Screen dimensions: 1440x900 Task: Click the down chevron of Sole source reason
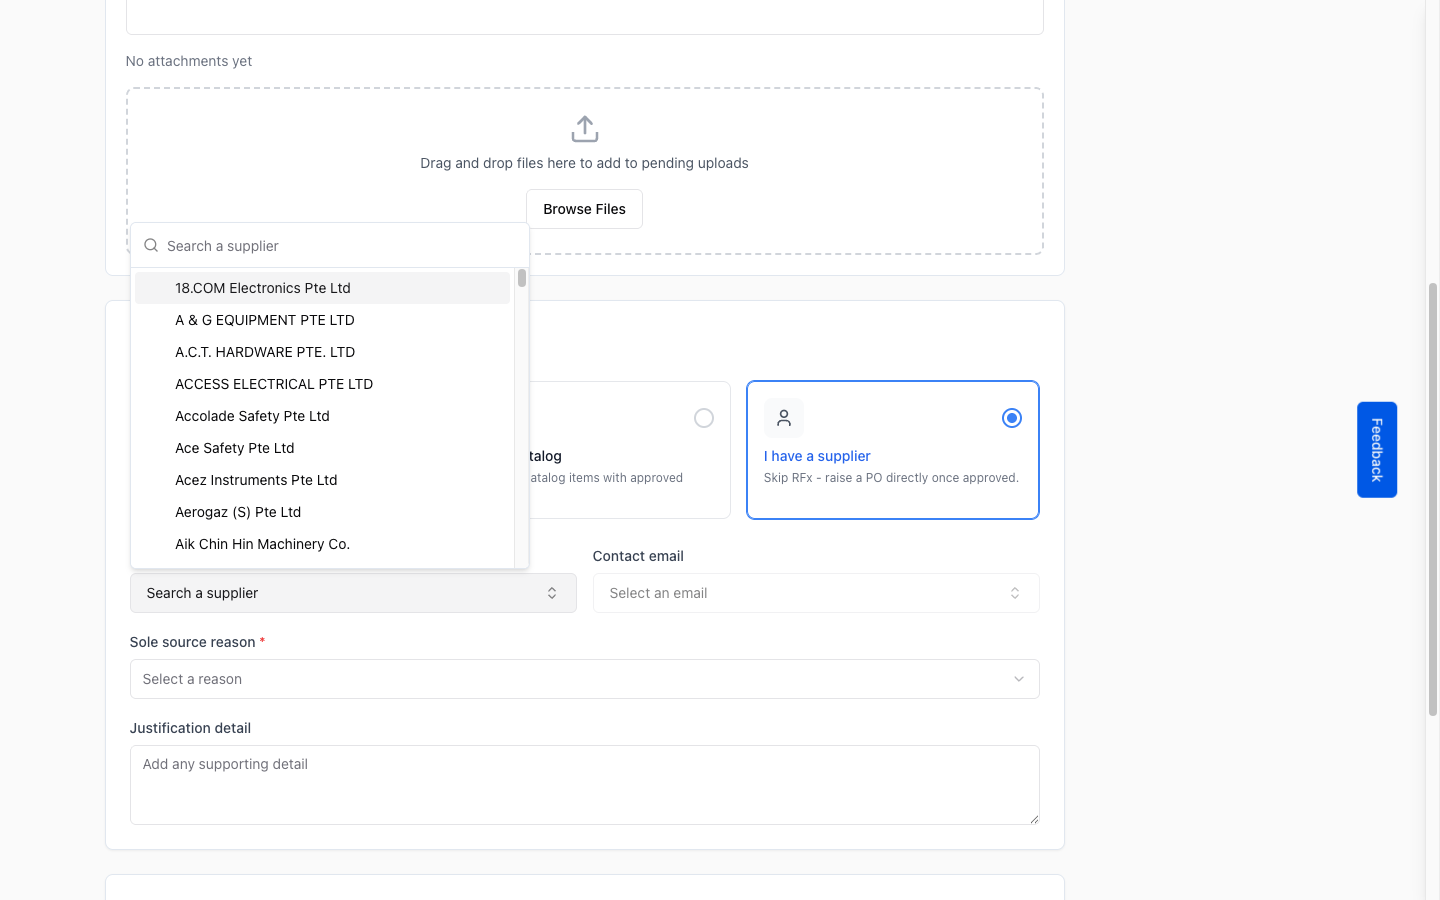1019,679
